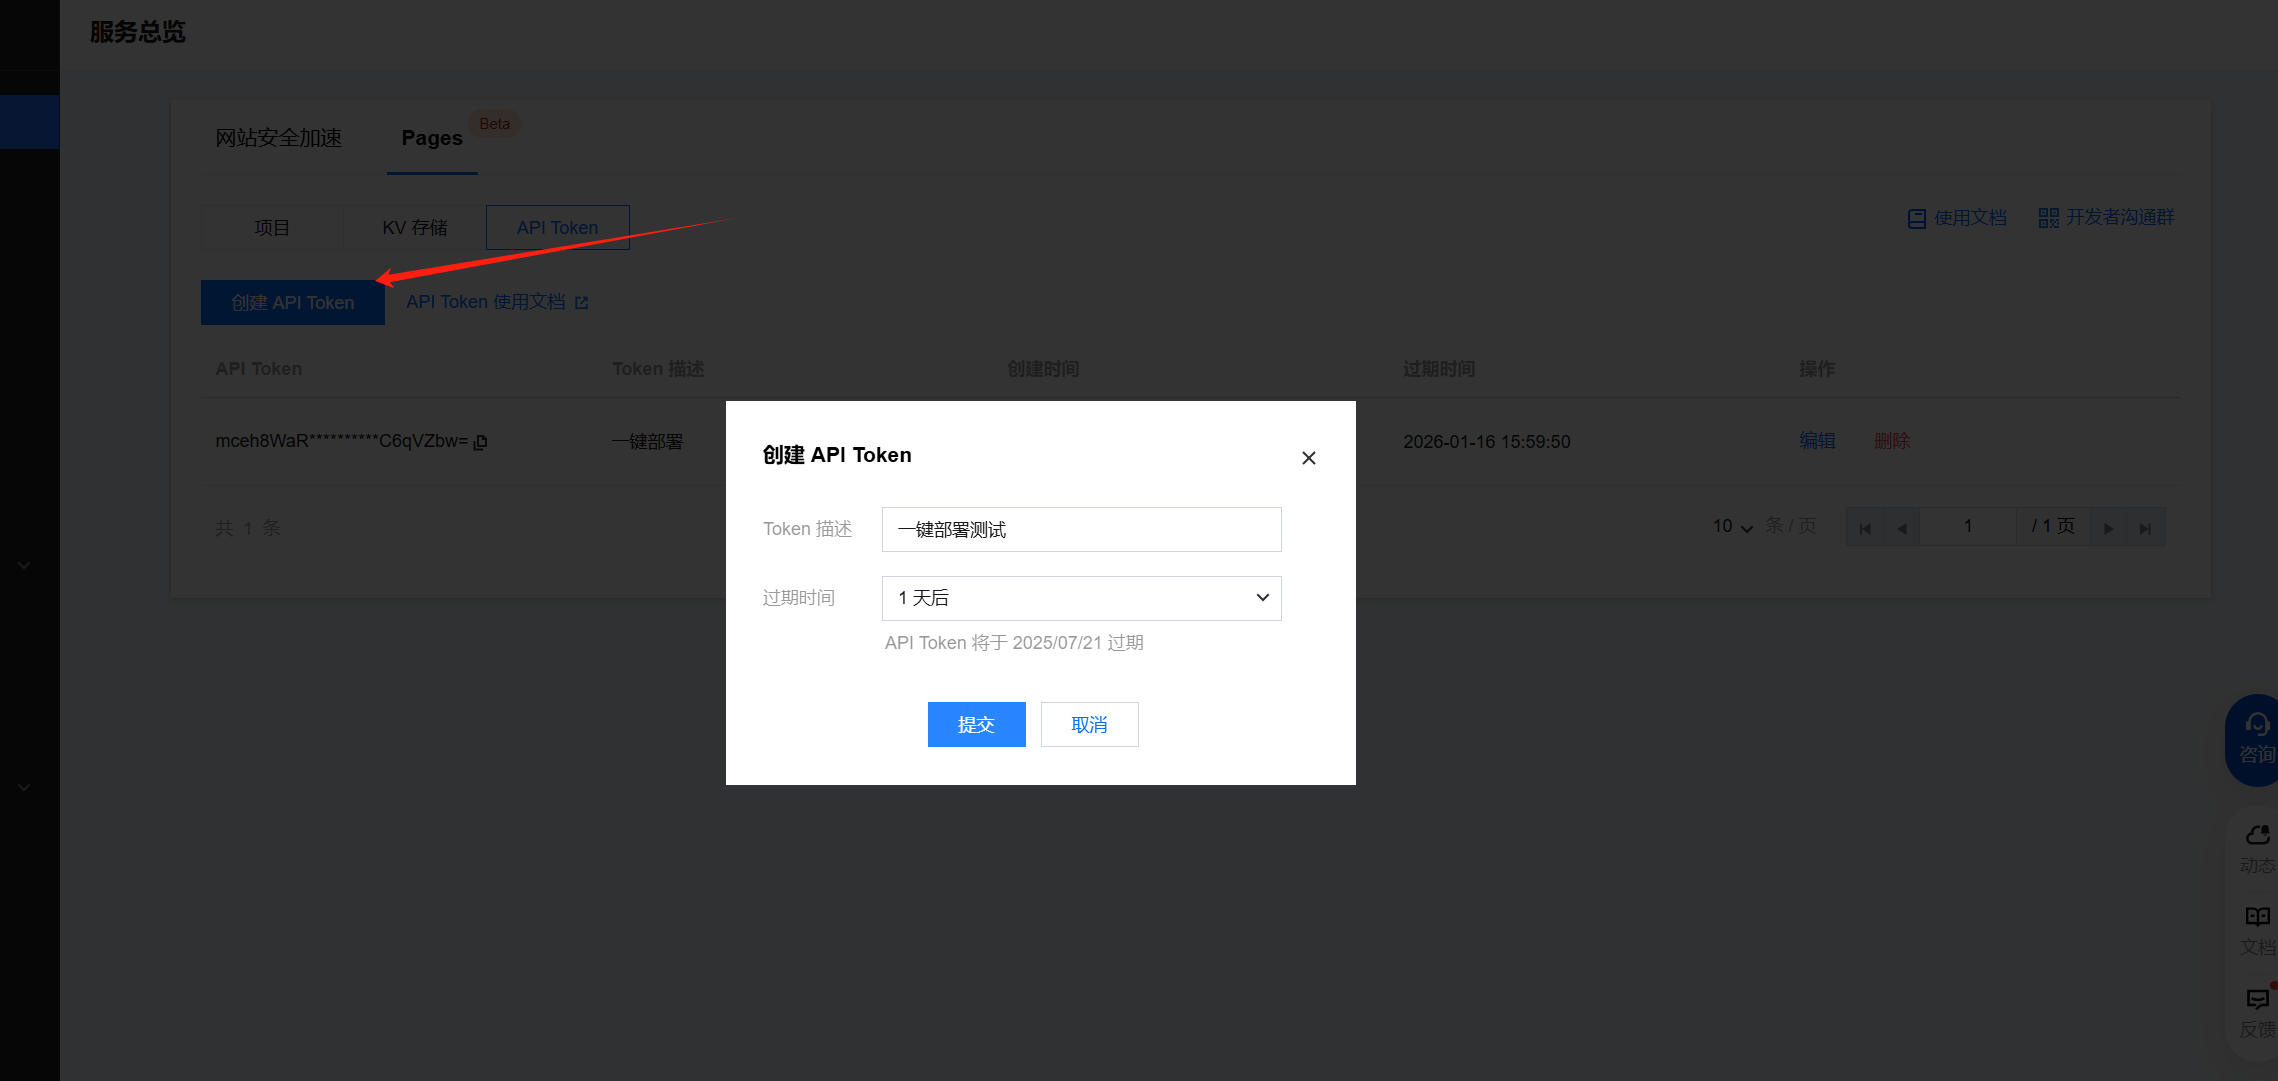Click the page number input field

click(x=1968, y=526)
